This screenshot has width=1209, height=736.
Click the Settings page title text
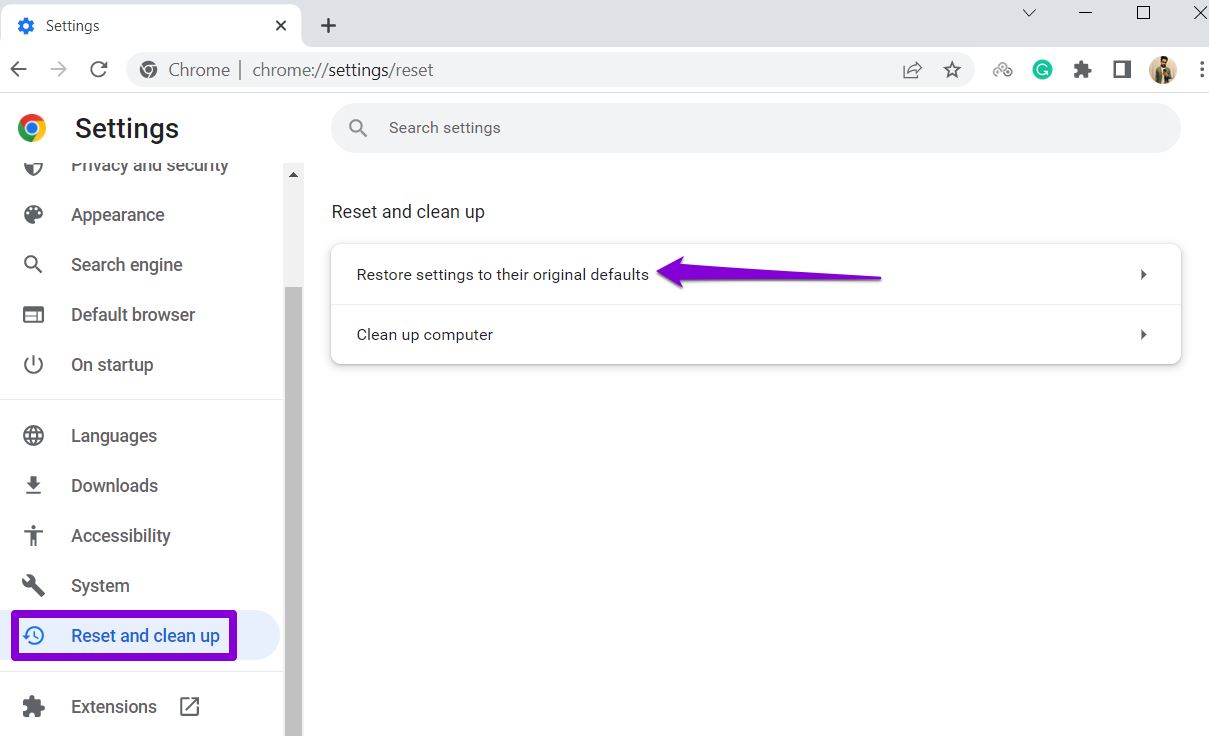point(127,129)
